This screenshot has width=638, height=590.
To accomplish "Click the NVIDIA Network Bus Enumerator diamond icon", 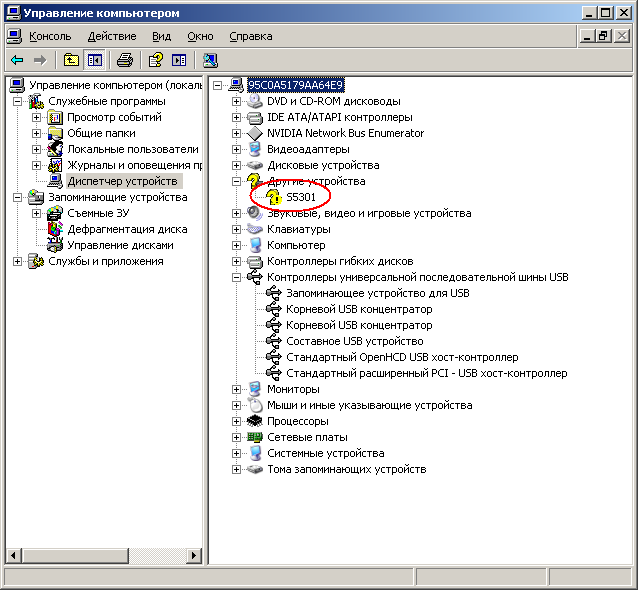I will [x=255, y=133].
